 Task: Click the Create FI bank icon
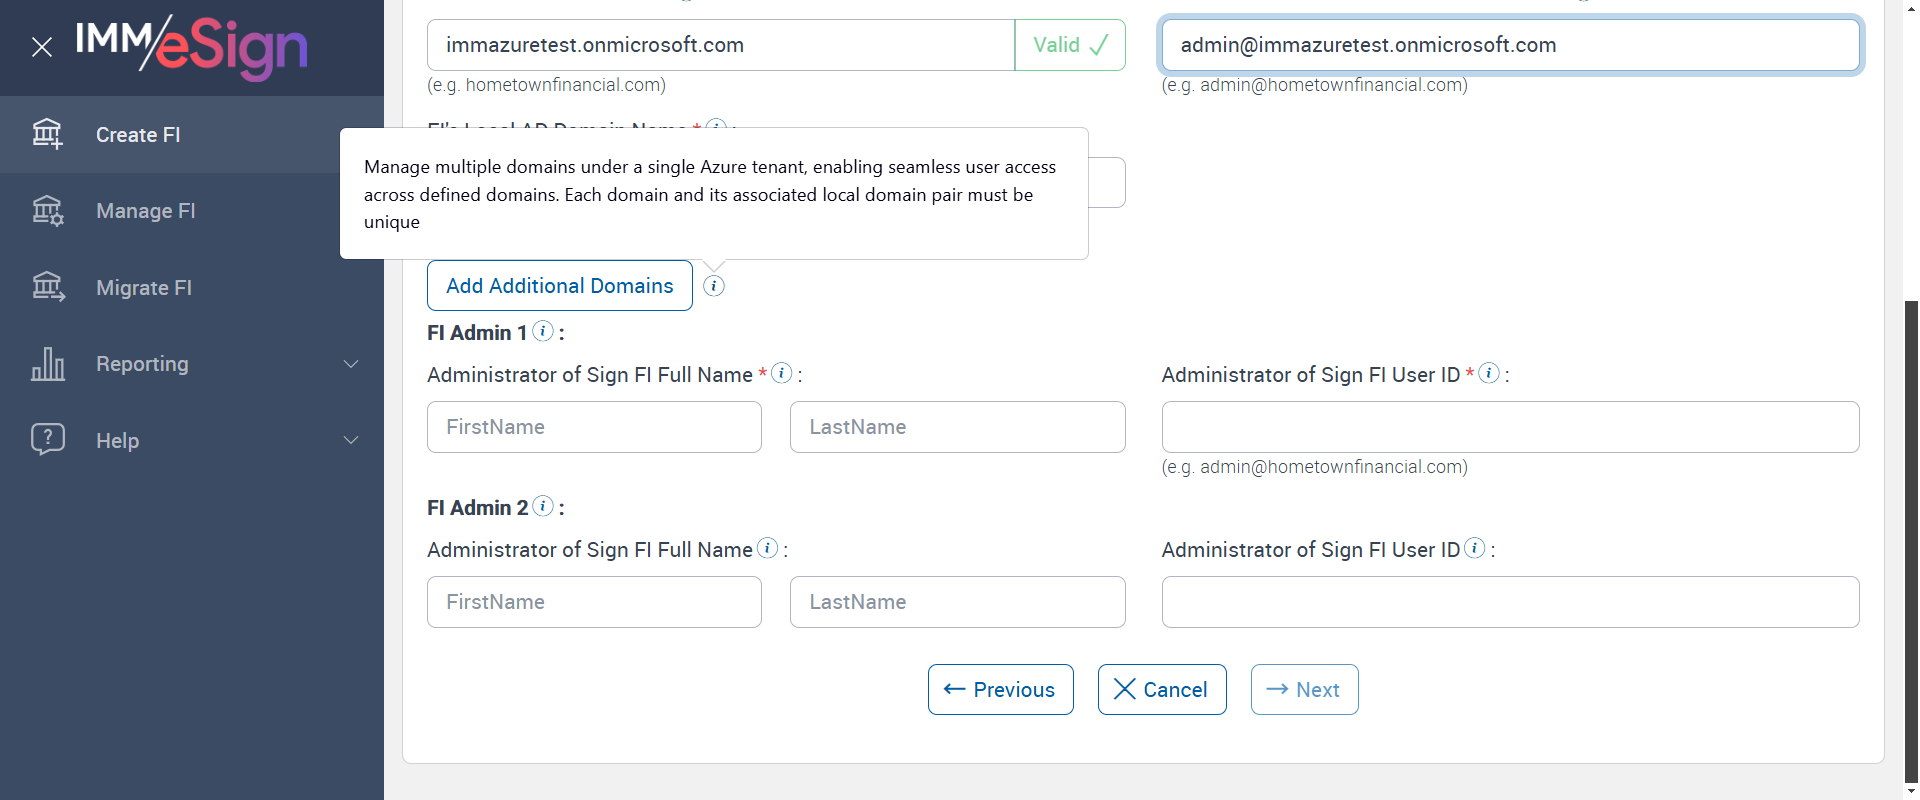coord(47,133)
